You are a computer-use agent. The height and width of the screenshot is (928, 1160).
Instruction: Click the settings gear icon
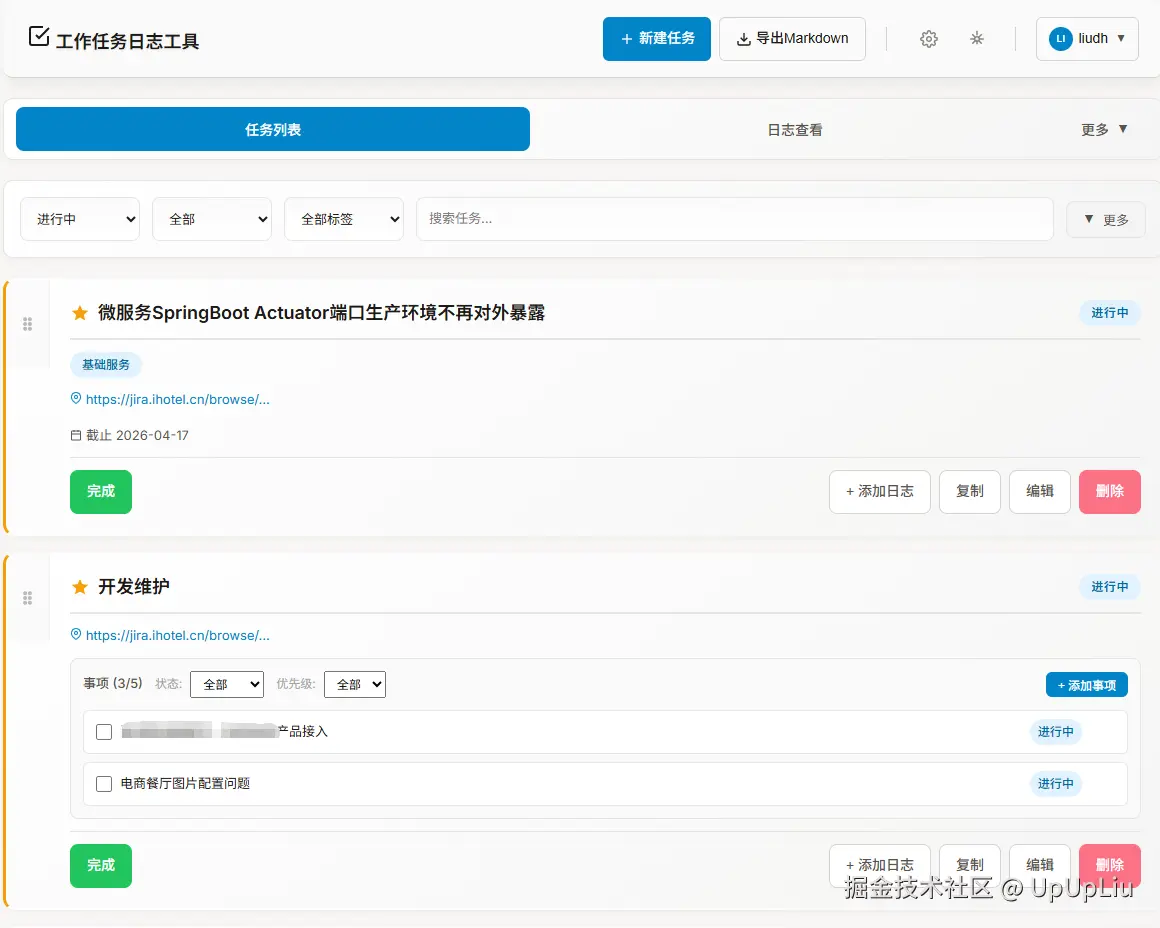(x=928, y=38)
